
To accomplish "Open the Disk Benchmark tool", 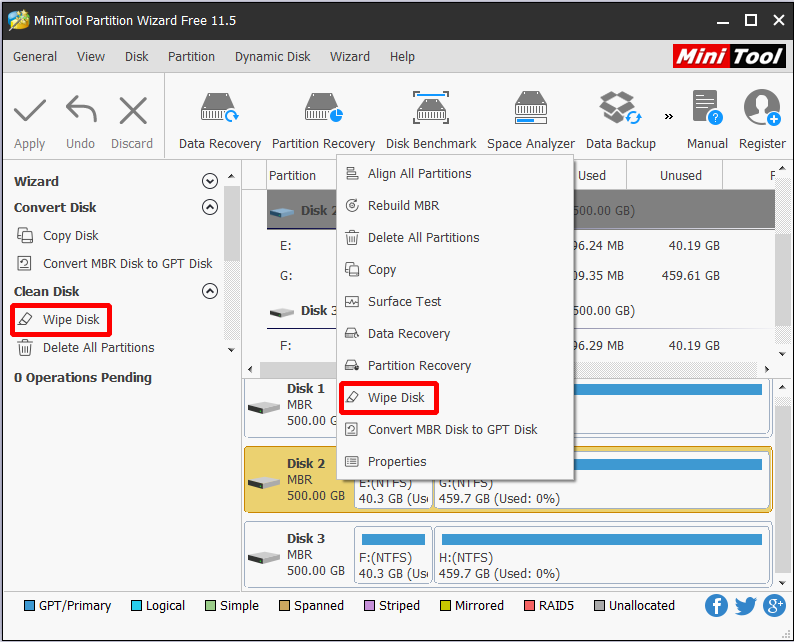I will [431, 121].
